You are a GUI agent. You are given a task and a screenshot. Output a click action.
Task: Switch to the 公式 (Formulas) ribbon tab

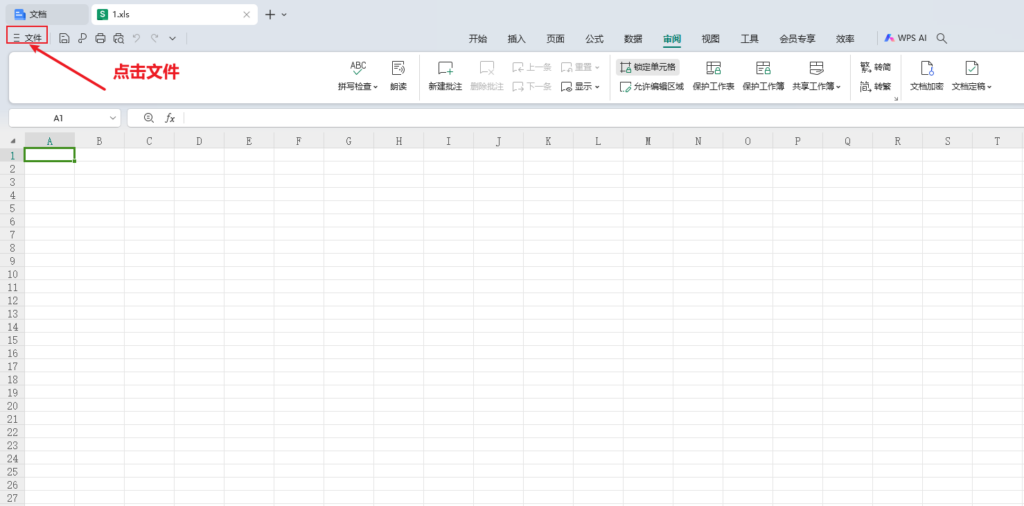594,38
